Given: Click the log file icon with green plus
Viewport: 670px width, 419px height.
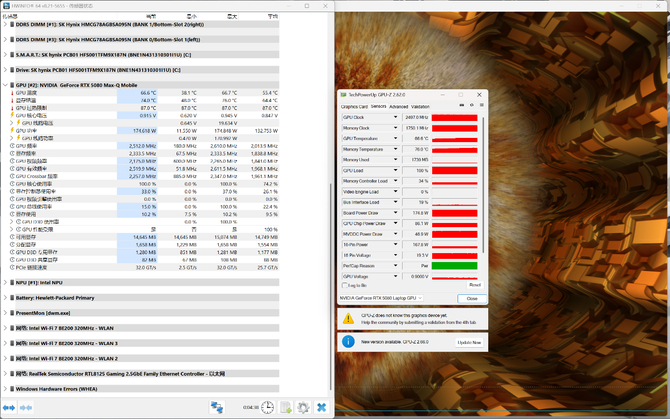Looking at the screenshot, I should (x=286, y=407).
